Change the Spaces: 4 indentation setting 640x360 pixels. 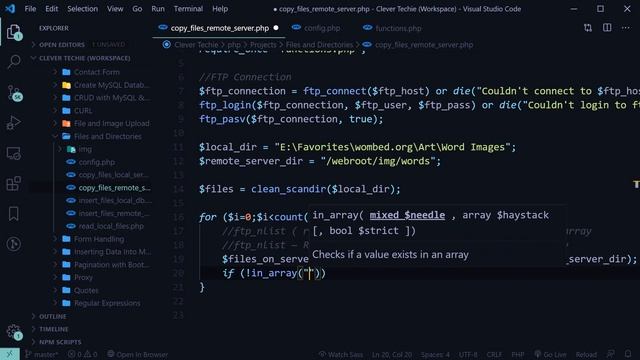(x=435, y=354)
